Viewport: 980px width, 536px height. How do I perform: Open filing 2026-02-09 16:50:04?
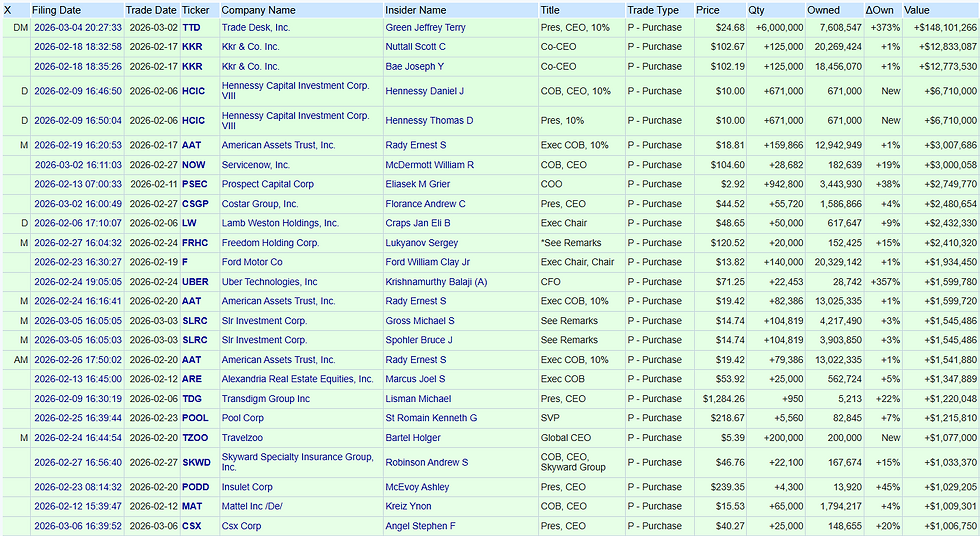[x=78, y=121]
